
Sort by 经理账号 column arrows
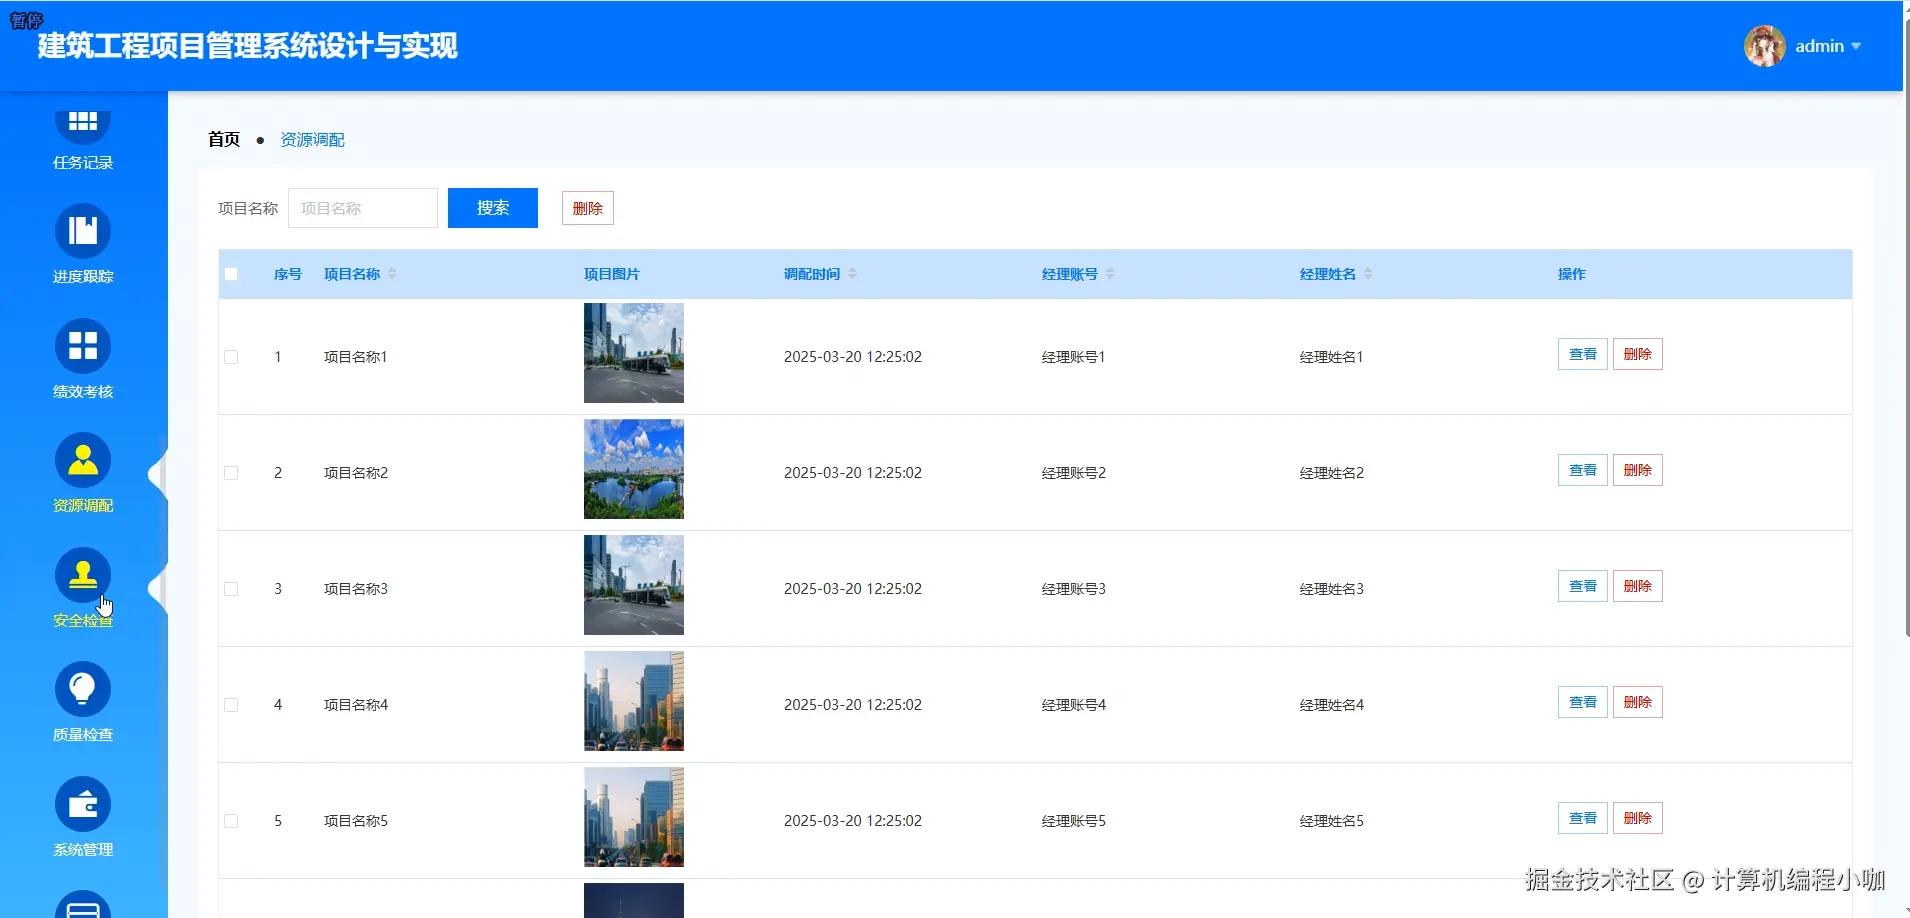[1110, 274]
